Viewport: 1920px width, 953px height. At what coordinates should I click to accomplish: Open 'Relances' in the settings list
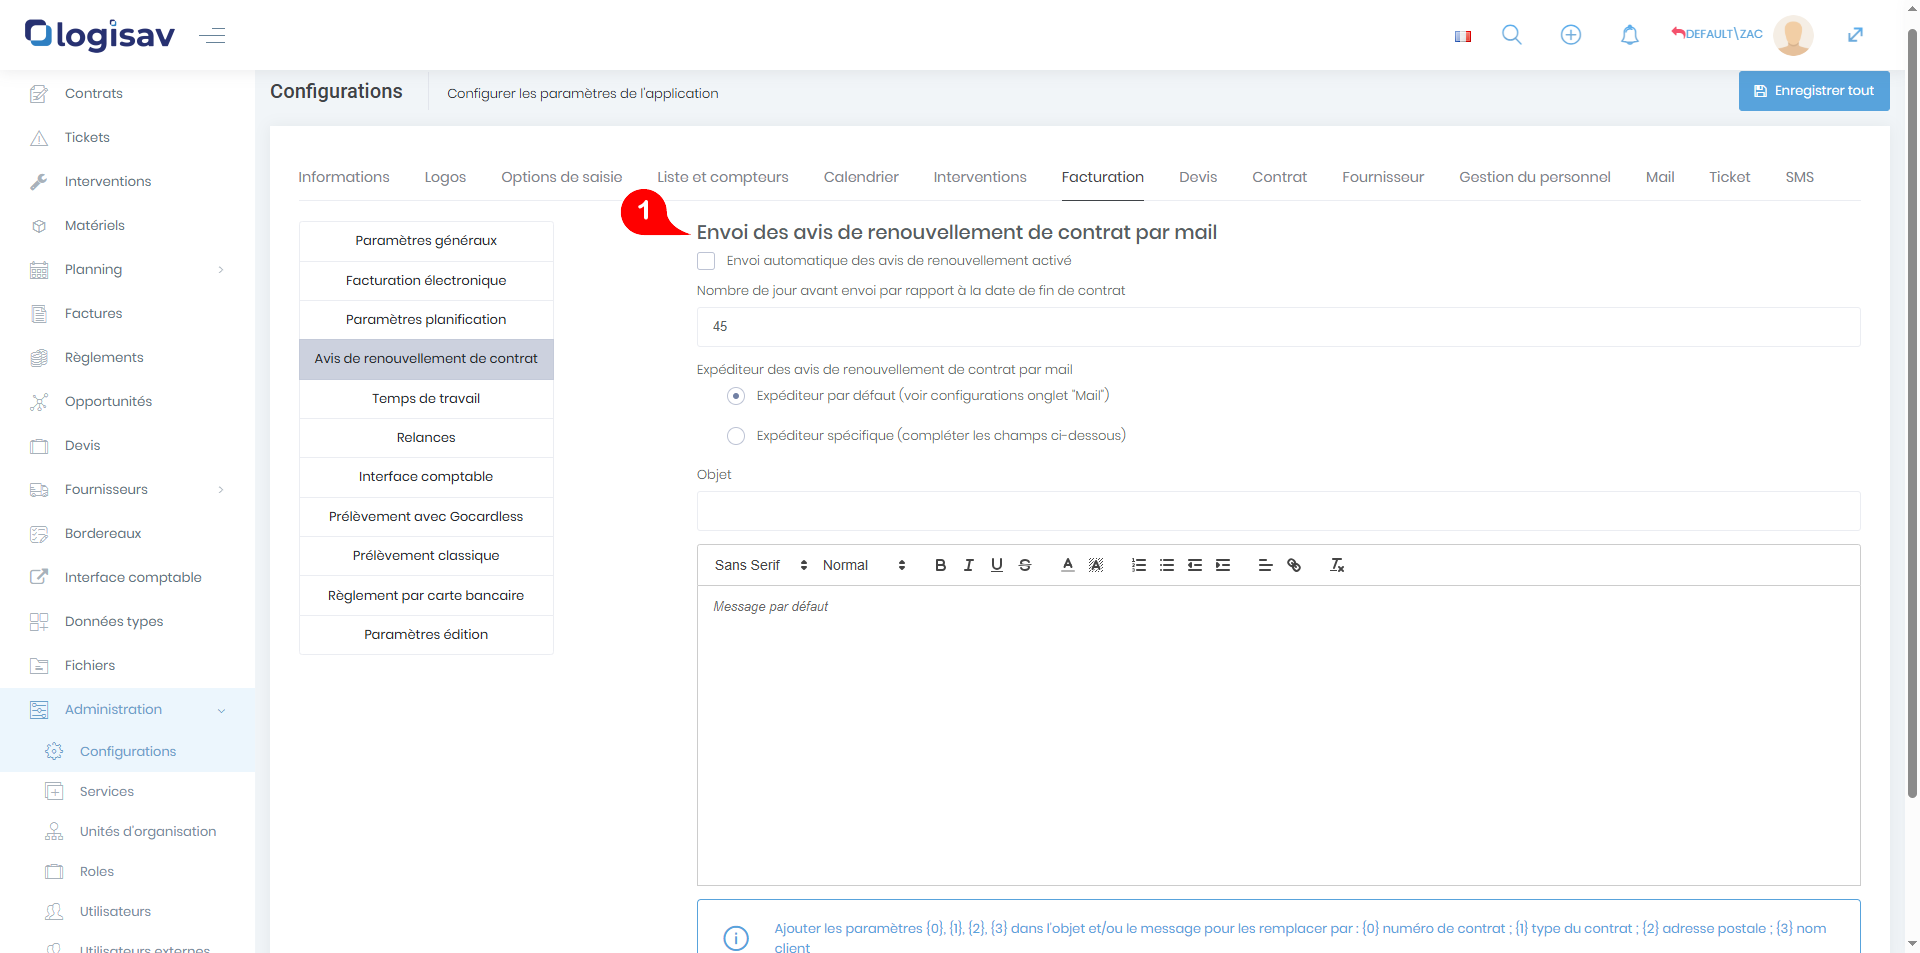click(x=426, y=438)
